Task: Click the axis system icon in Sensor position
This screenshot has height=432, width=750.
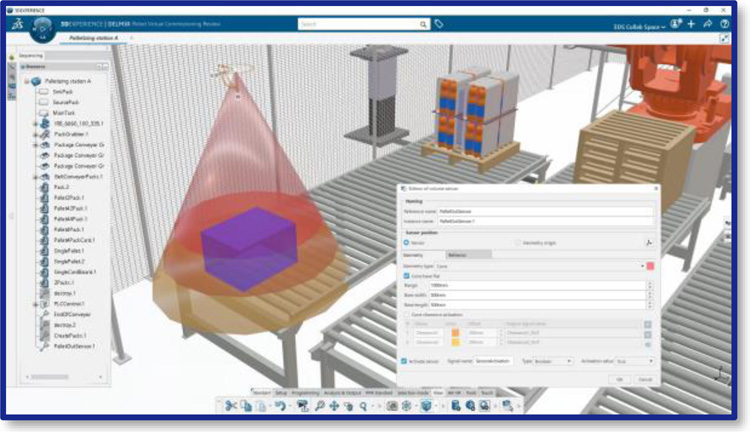Action: pos(648,243)
